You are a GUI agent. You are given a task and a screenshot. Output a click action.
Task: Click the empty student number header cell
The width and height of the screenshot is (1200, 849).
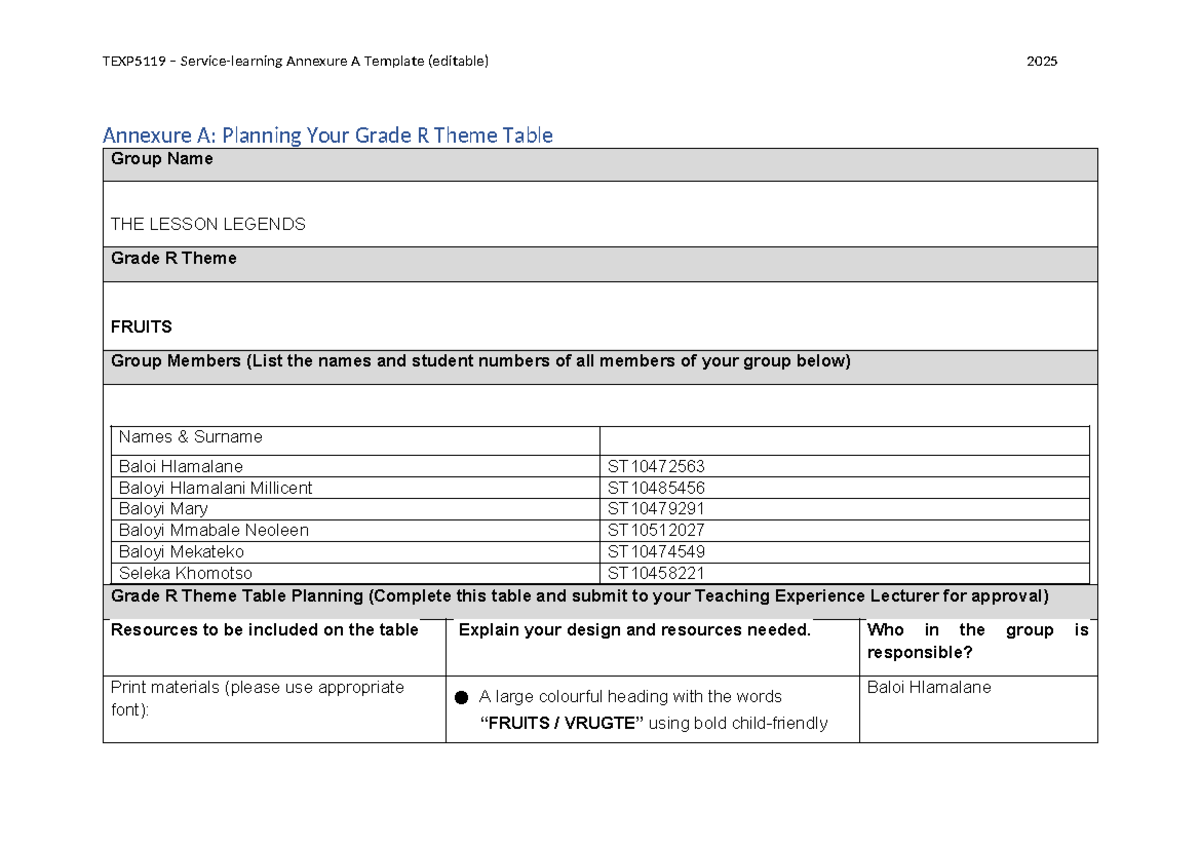coord(845,440)
